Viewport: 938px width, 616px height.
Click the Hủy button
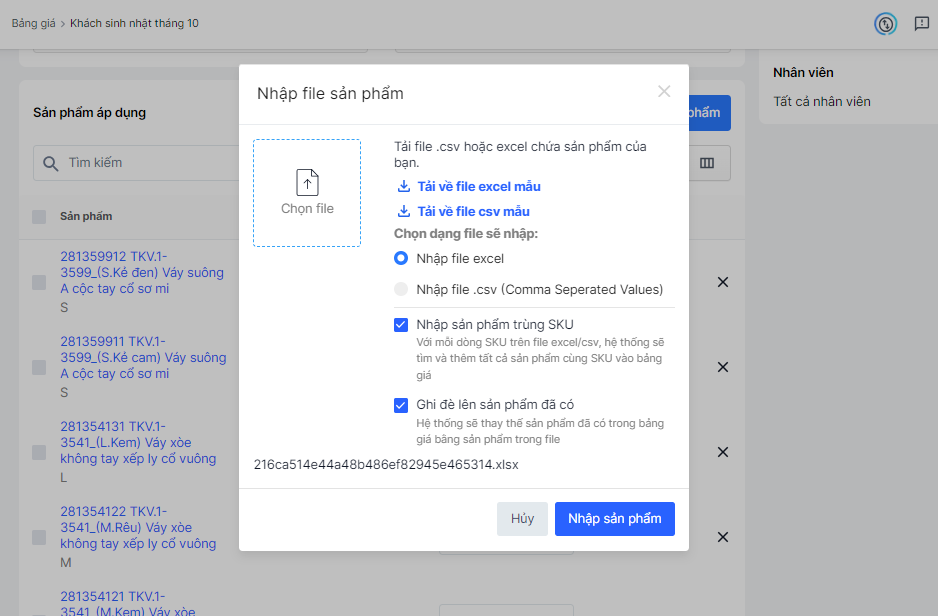(522, 519)
